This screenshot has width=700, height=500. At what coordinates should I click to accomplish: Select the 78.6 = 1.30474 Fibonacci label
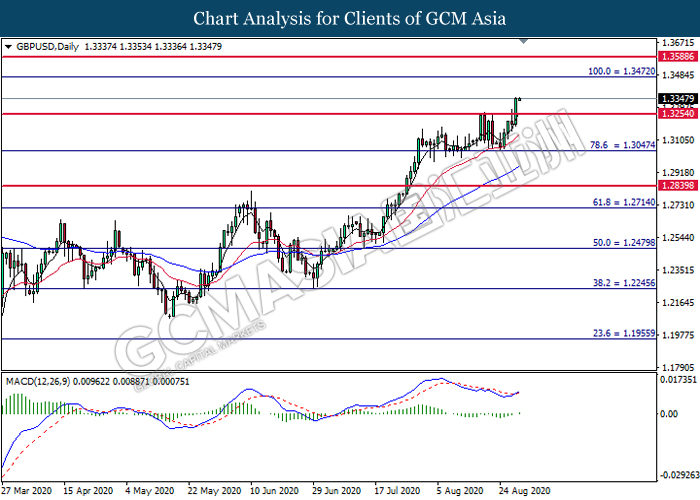pyautogui.click(x=621, y=146)
